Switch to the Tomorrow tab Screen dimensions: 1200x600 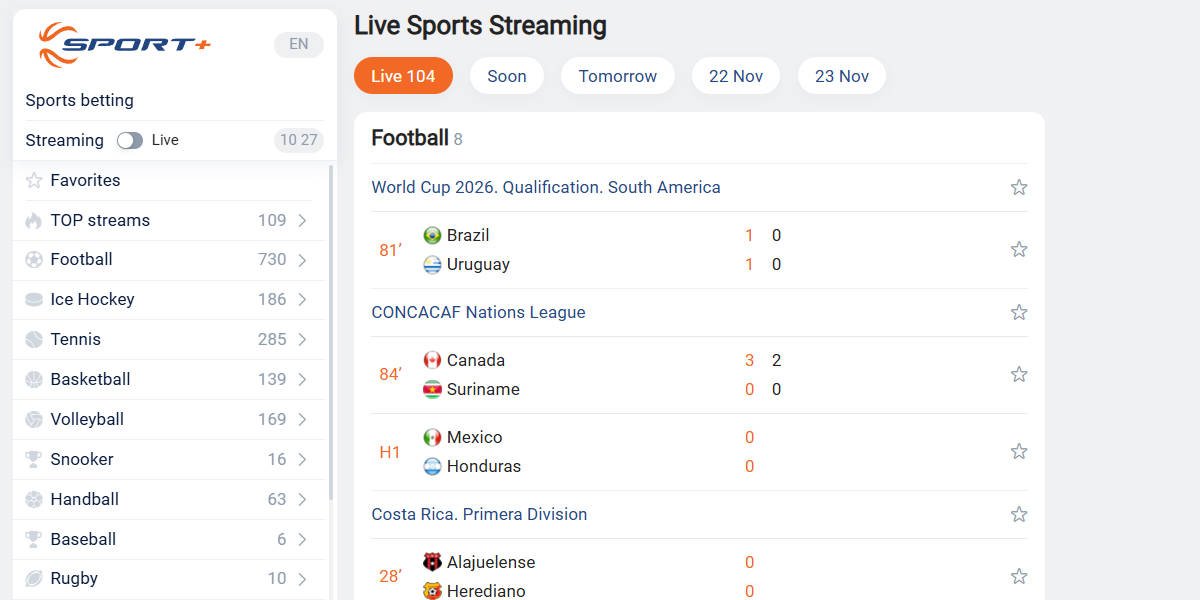[617, 76]
